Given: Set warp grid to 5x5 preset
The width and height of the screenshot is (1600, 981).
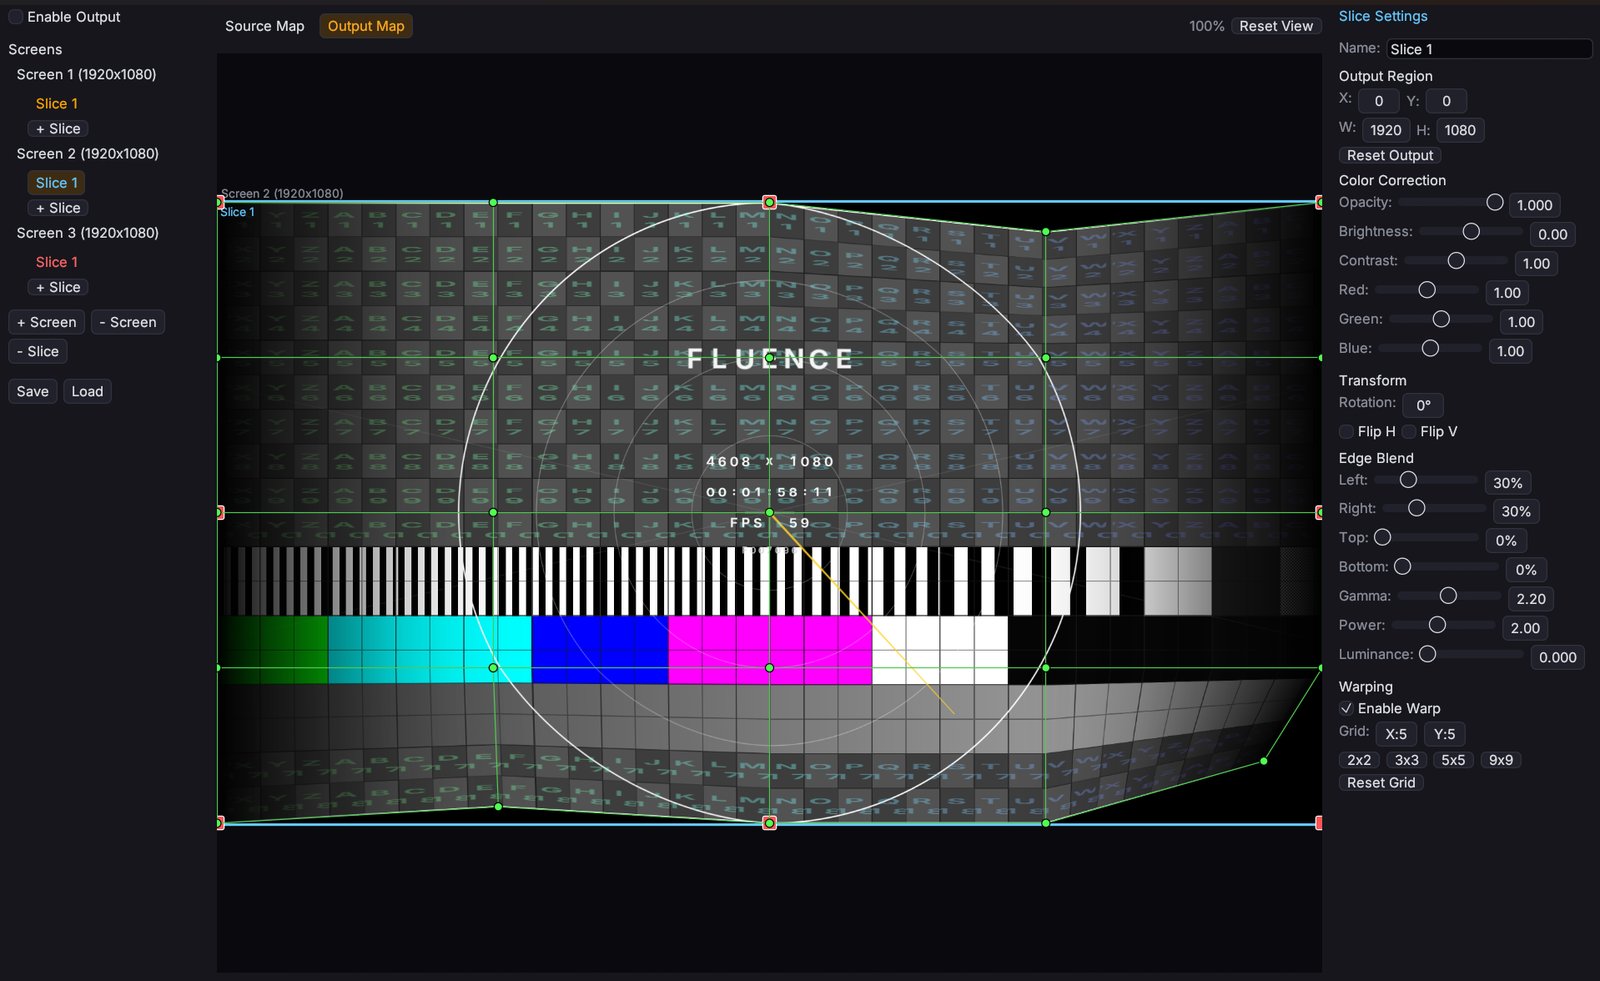Looking at the screenshot, I should pyautogui.click(x=1453, y=760).
